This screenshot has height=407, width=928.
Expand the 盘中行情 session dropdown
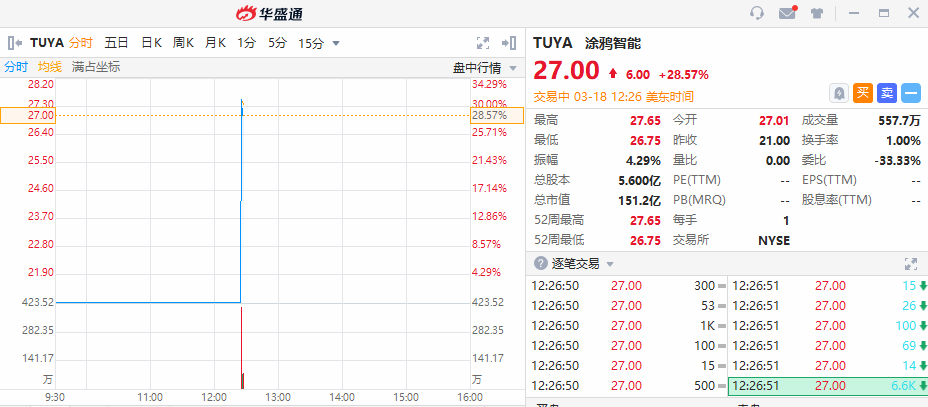513,67
